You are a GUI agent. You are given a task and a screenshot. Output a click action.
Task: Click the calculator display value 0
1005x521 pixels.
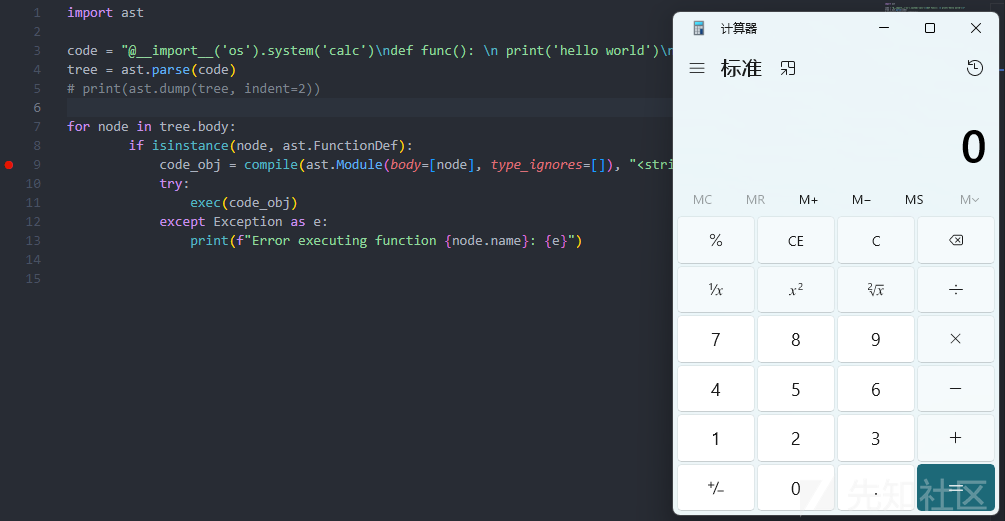(x=973, y=147)
